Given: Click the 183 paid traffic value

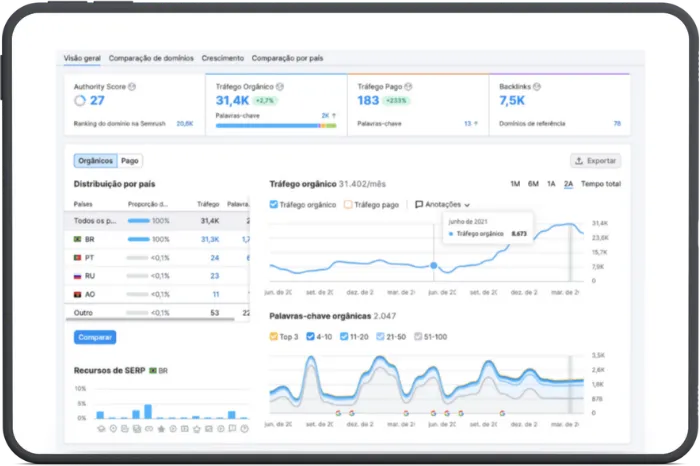Looking at the screenshot, I should [x=368, y=100].
